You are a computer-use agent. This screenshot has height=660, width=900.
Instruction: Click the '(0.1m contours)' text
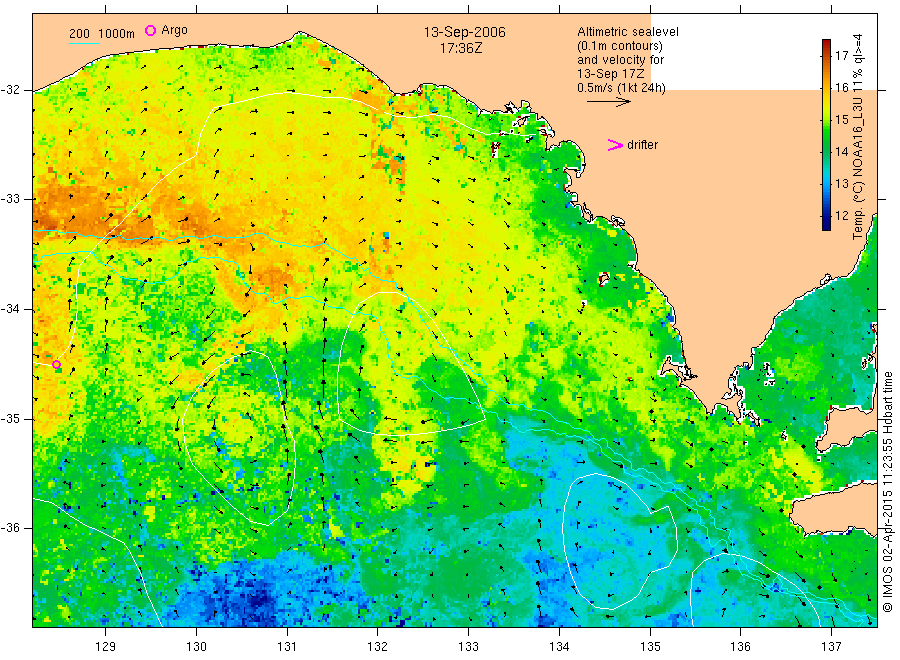tap(620, 46)
